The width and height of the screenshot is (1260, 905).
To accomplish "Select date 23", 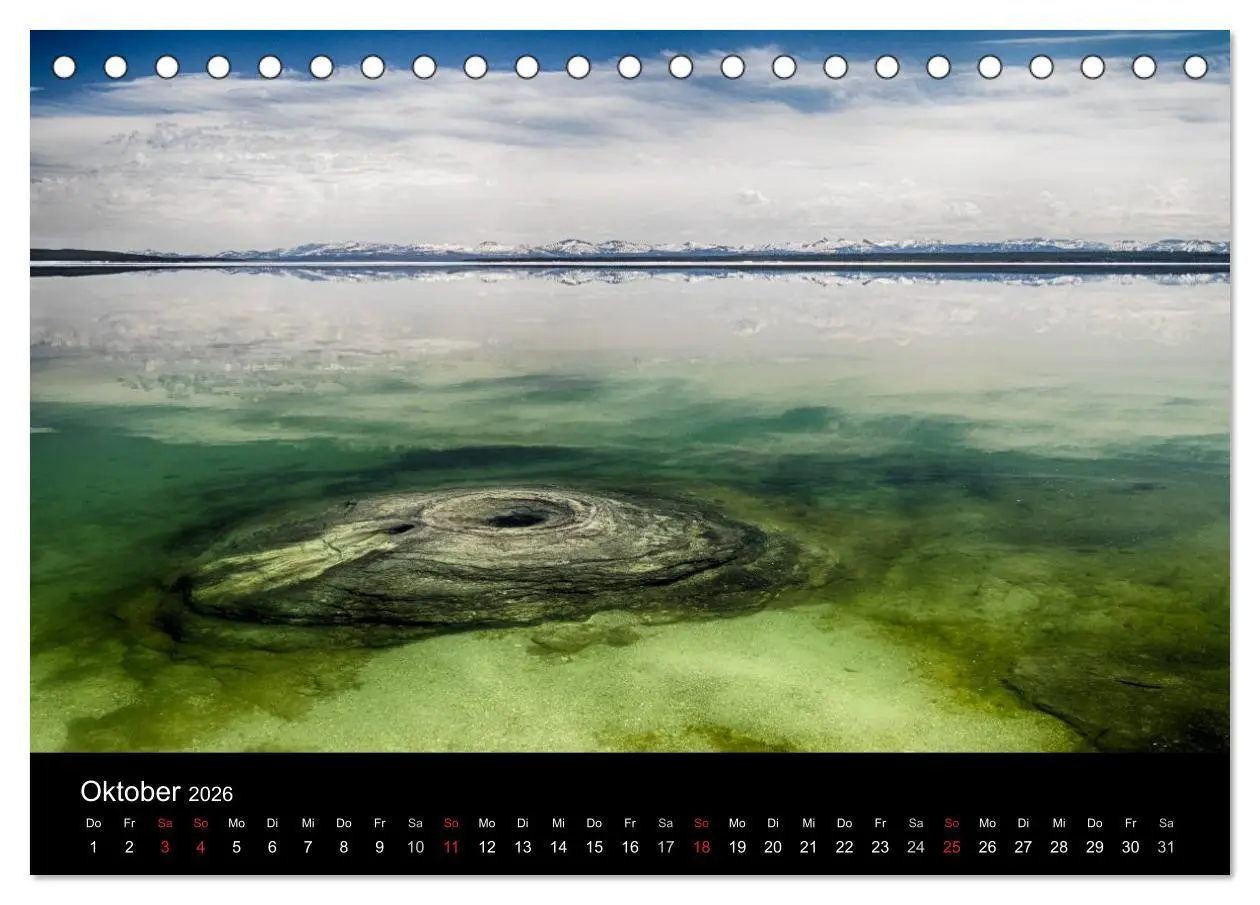I will (880, 847).
